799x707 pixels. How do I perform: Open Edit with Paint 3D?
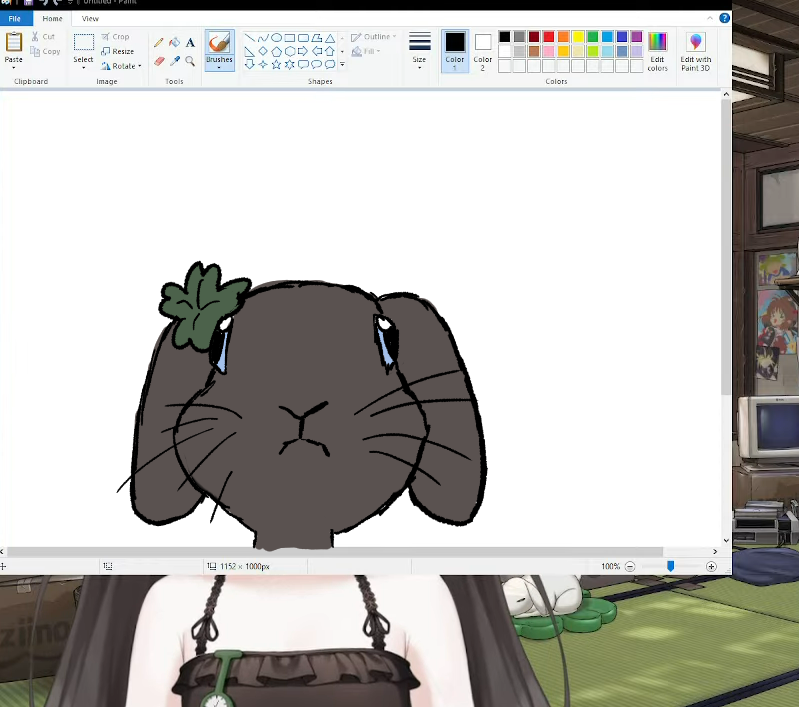point(695,50)
